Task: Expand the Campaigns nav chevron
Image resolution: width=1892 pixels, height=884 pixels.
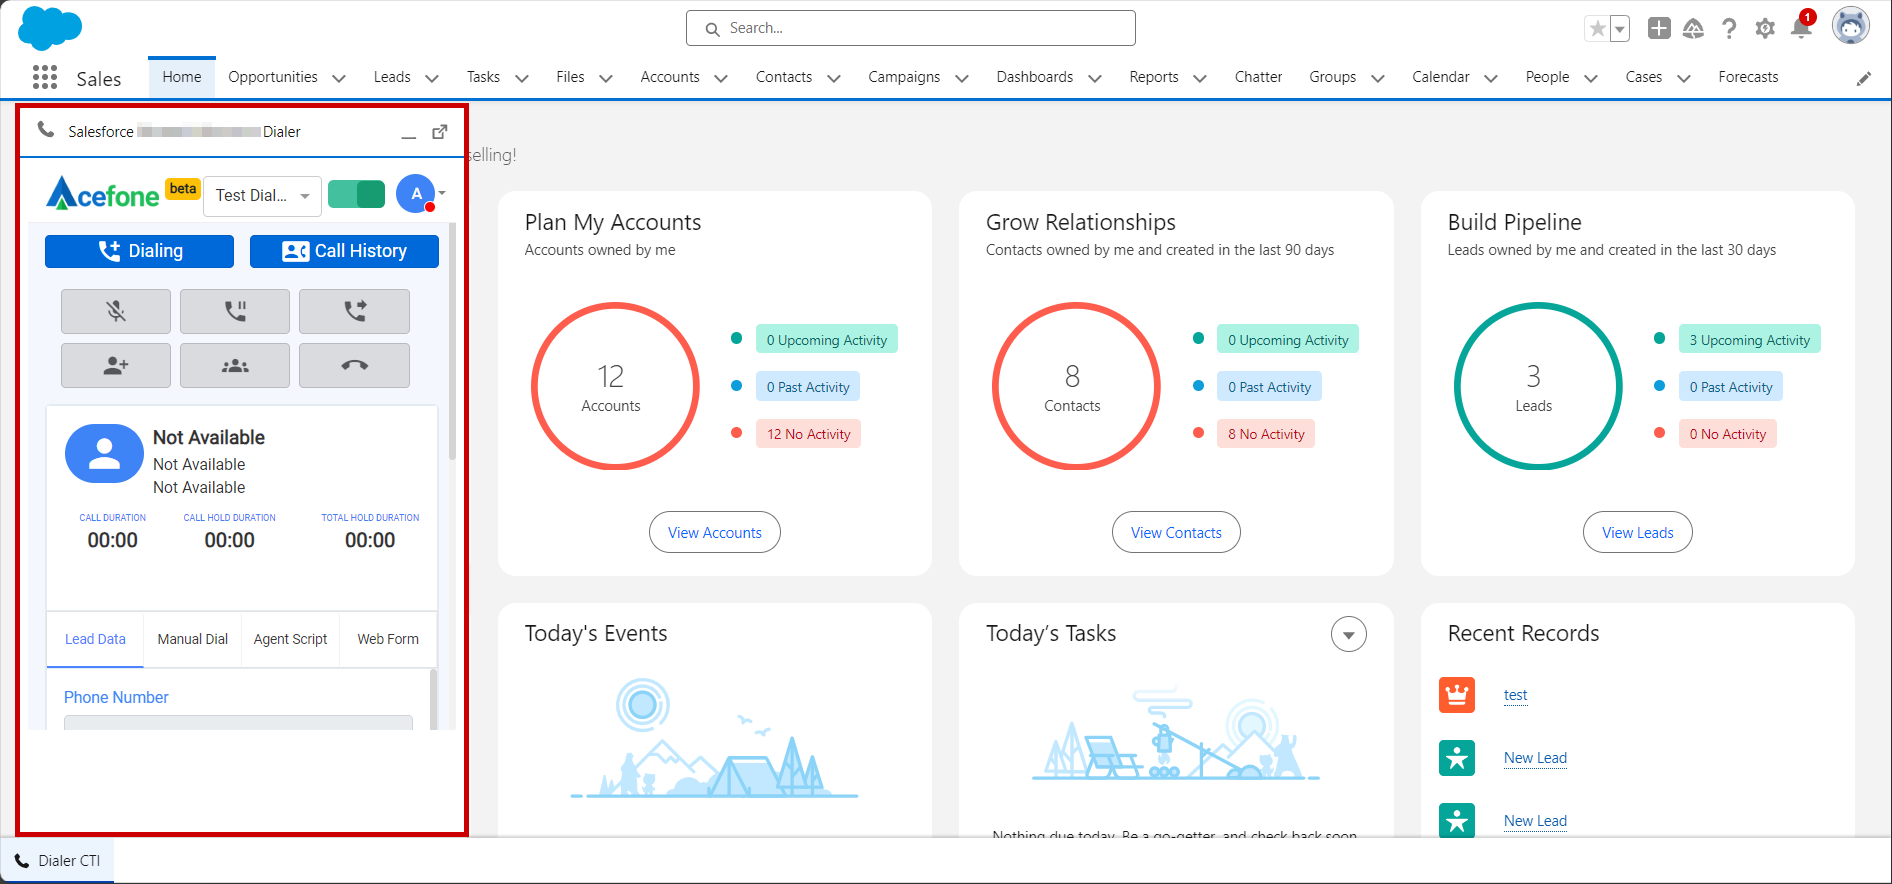Action: pyautogui.click(x=962, y=78)
